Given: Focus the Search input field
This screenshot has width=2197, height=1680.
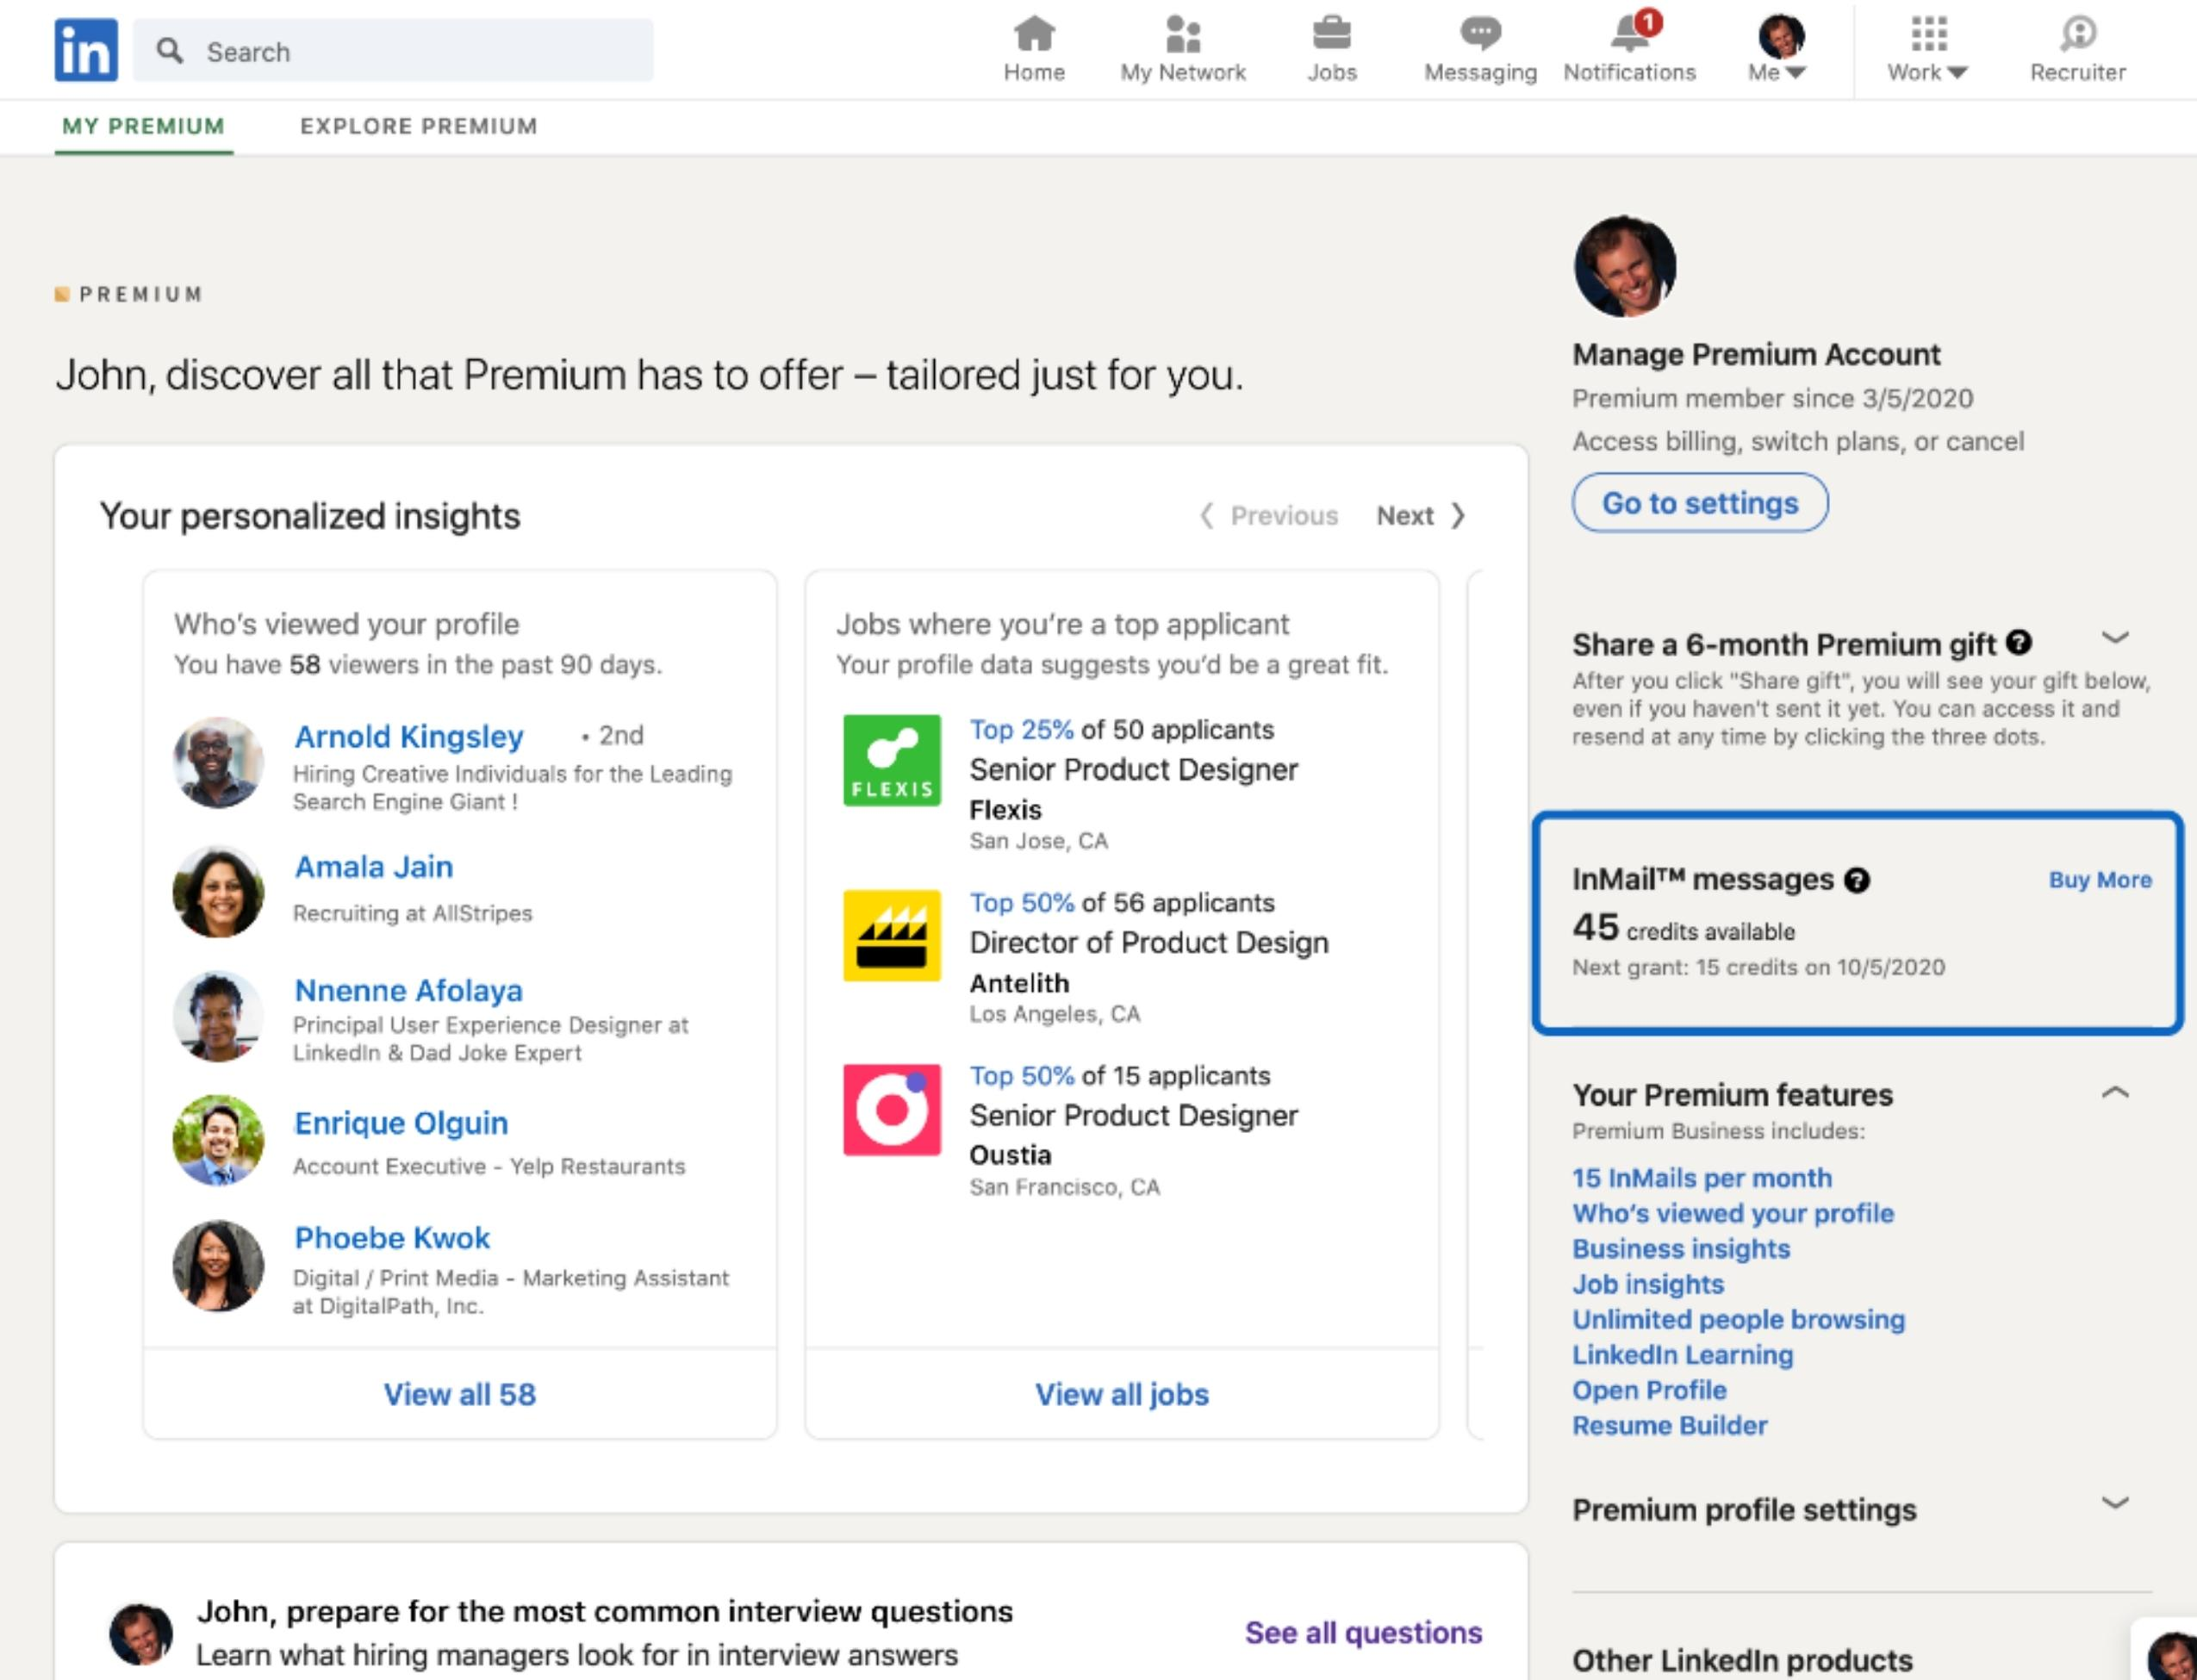Looking at the screenshot, I should (393, 50).
